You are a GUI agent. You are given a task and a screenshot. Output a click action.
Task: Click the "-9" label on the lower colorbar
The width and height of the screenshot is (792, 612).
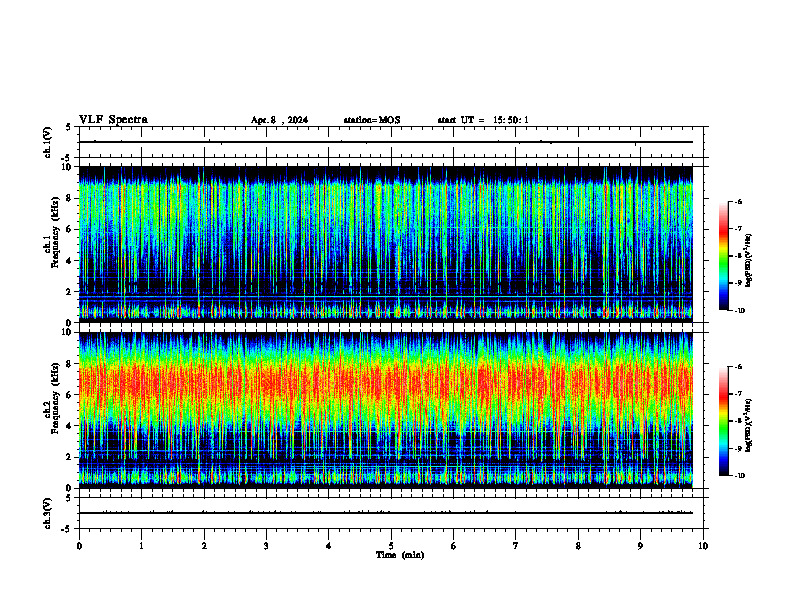(738, 449)
